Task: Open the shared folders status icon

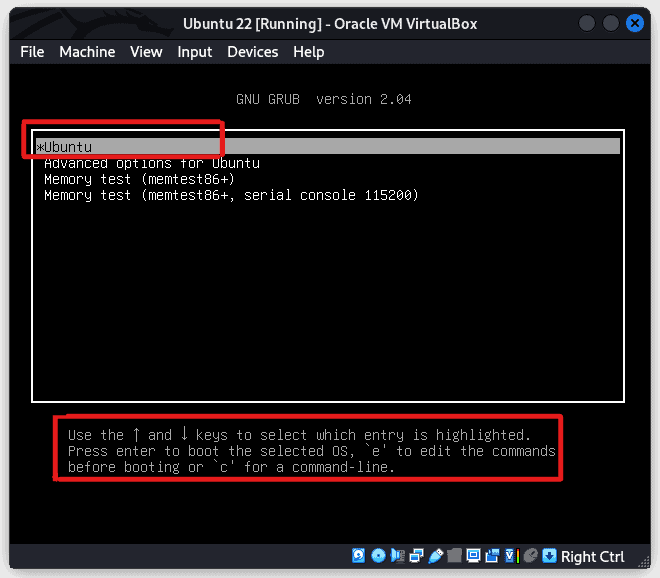Action: tap(454, 556)
